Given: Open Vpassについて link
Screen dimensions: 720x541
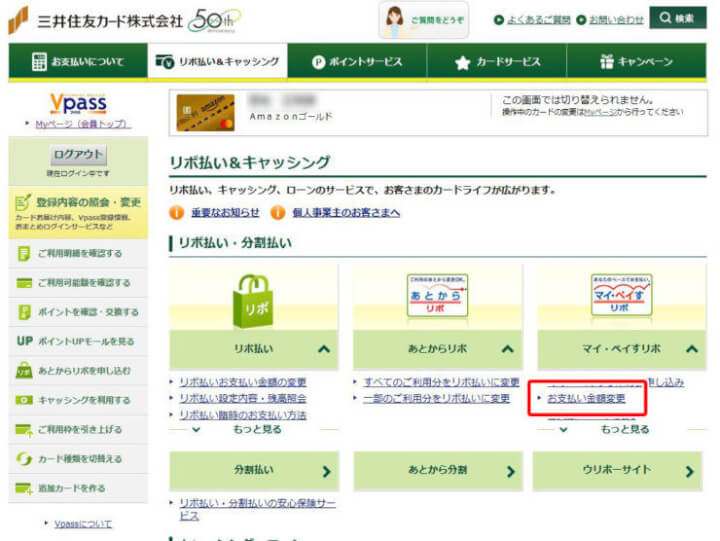Looking at the screenshot, I should [x=83, y=524].
